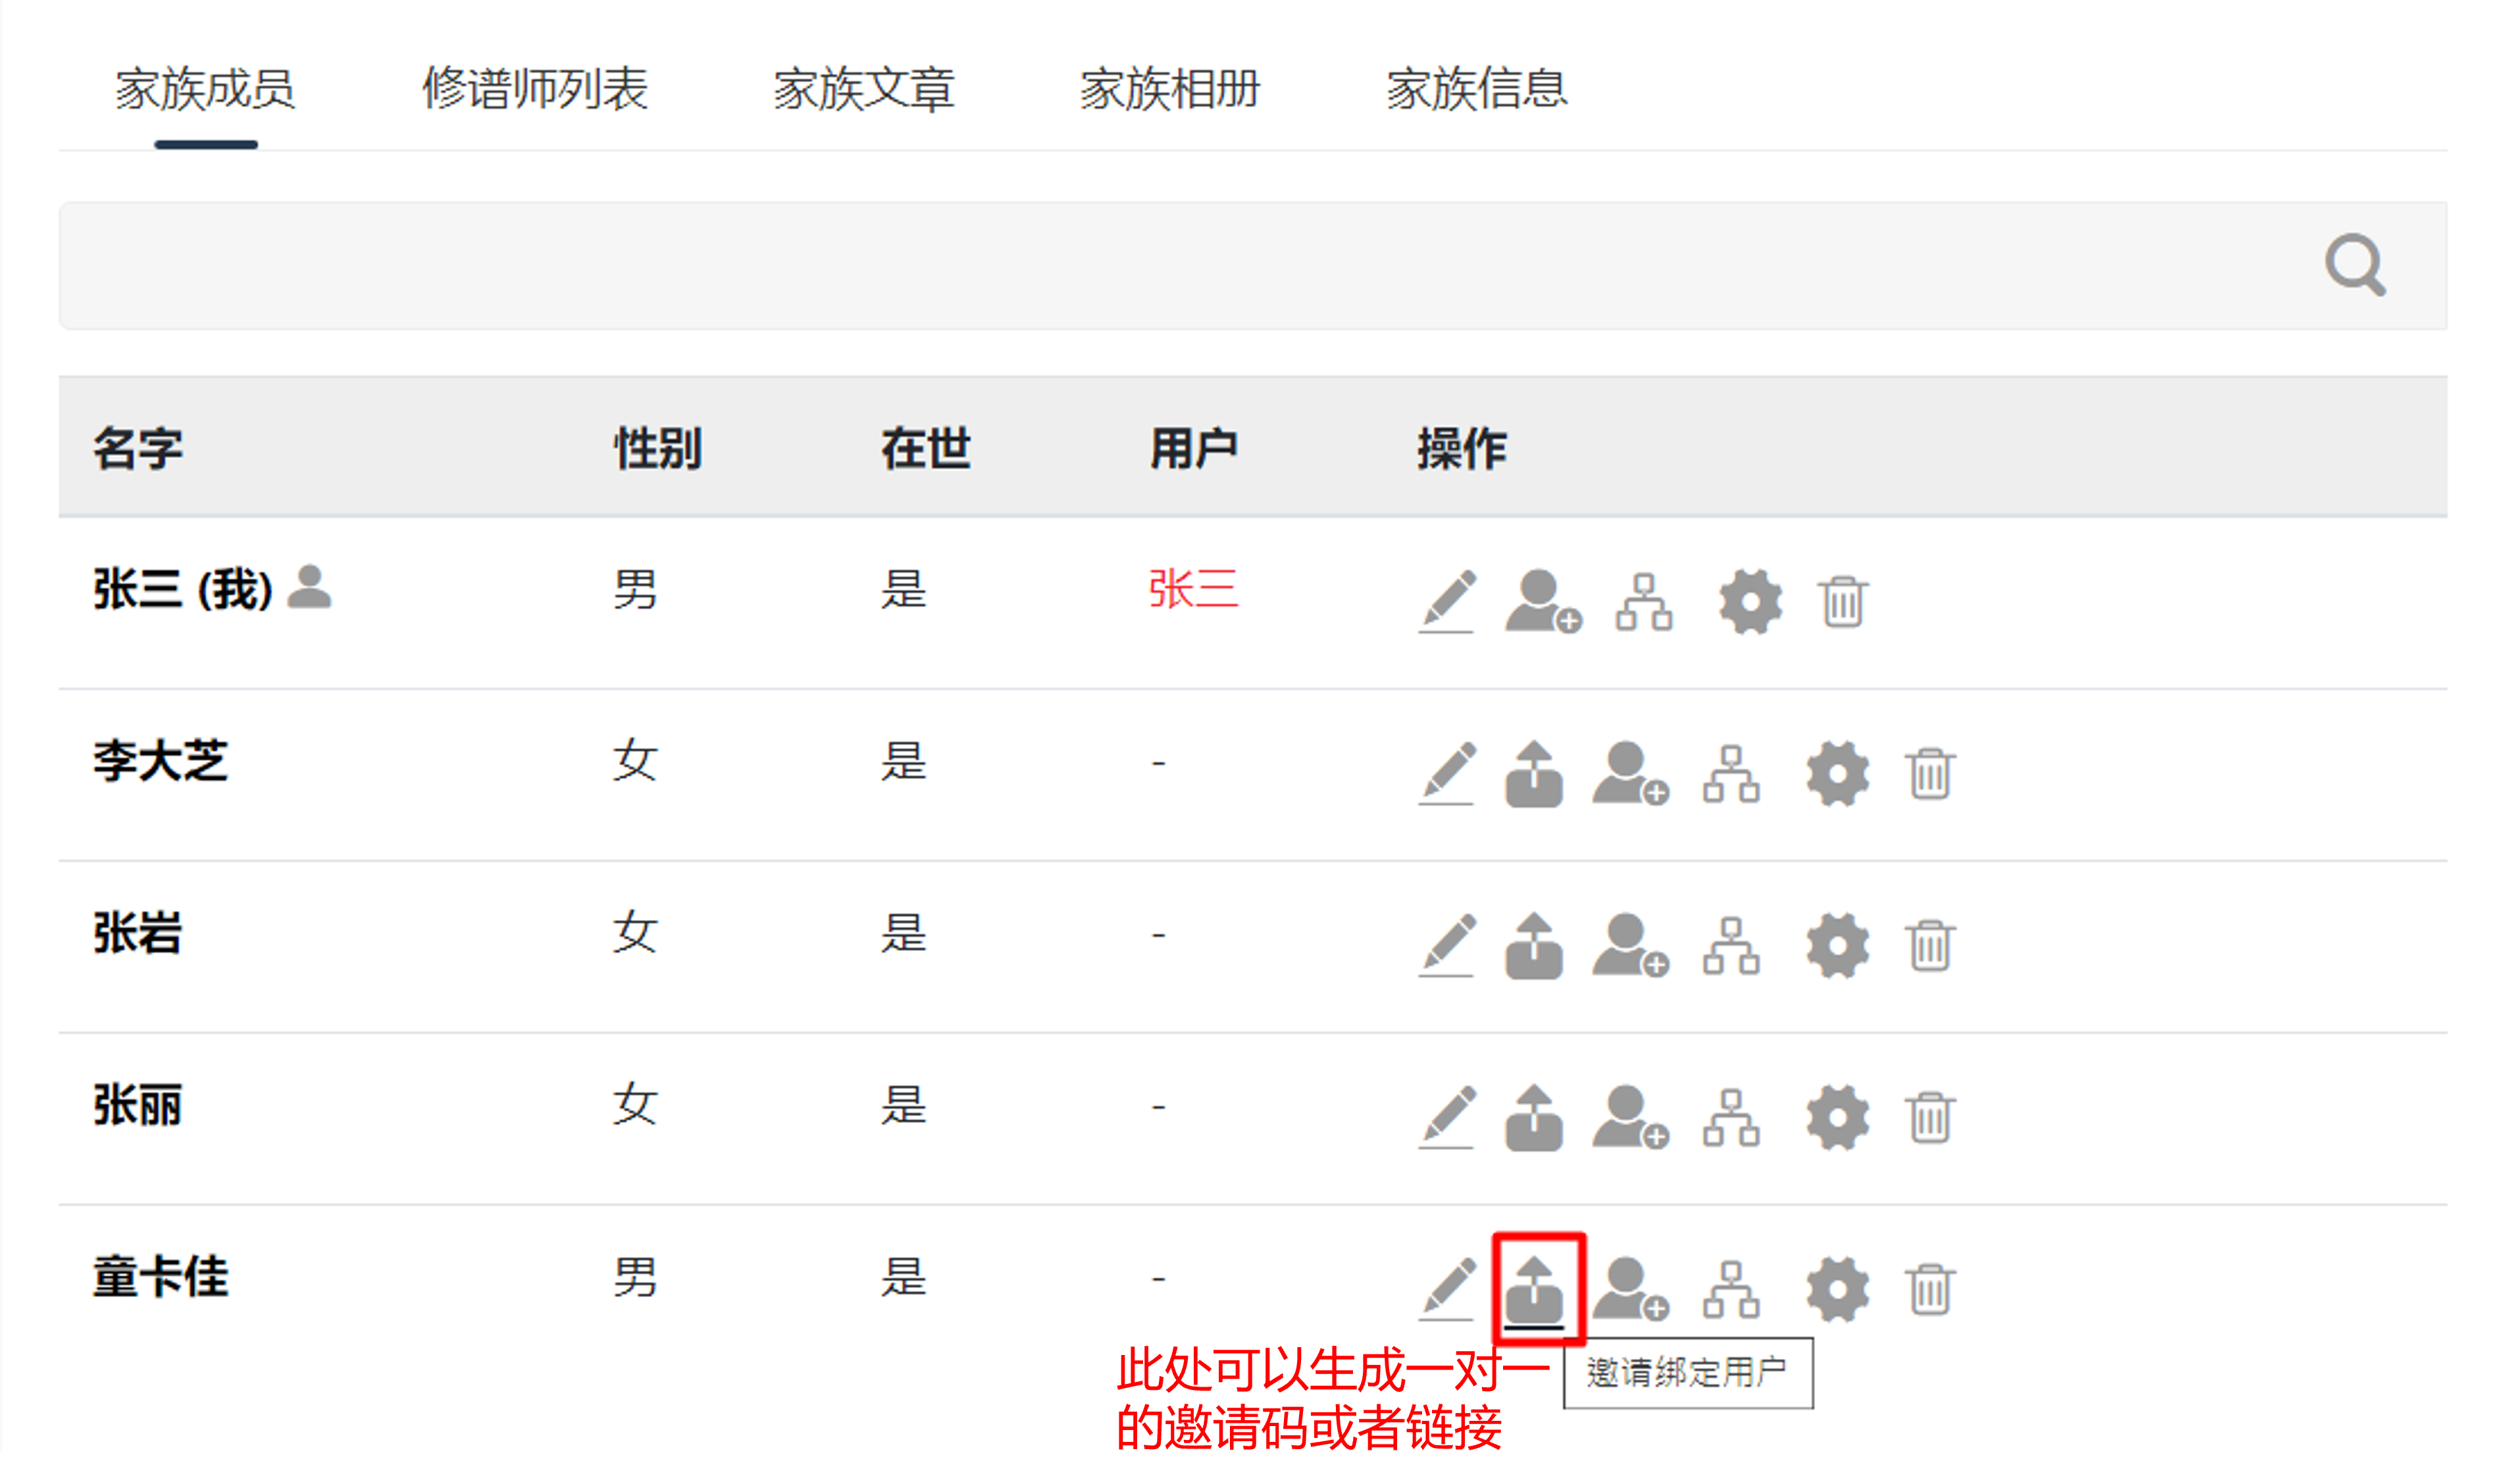The width and height of the screenshot is (2502, 1484).
Task: Open linked user 张三 in red
Action: [1193, 589]
